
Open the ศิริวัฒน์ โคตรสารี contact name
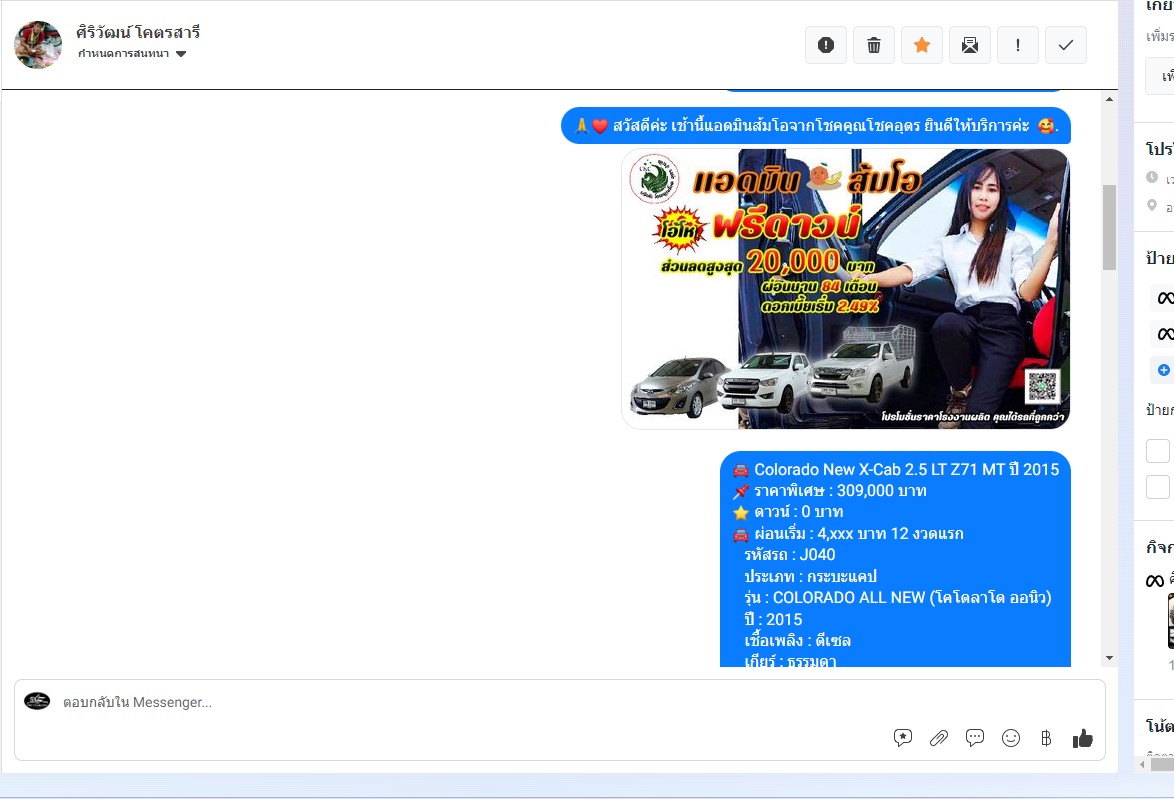[x=138, y=32]
